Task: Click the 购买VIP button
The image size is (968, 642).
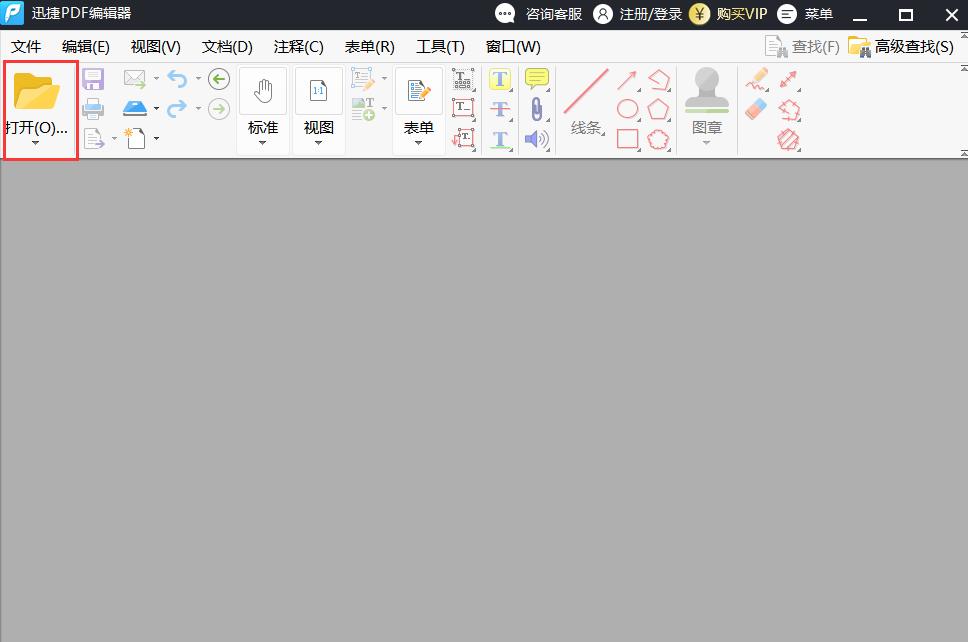Action: (x=728, y=14)
